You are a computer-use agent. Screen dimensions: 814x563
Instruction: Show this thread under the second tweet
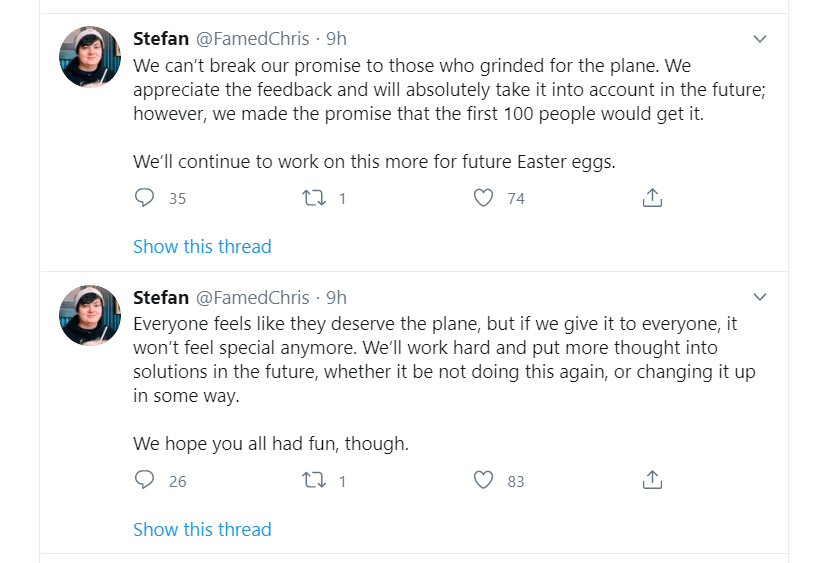[x=202, y=529]
